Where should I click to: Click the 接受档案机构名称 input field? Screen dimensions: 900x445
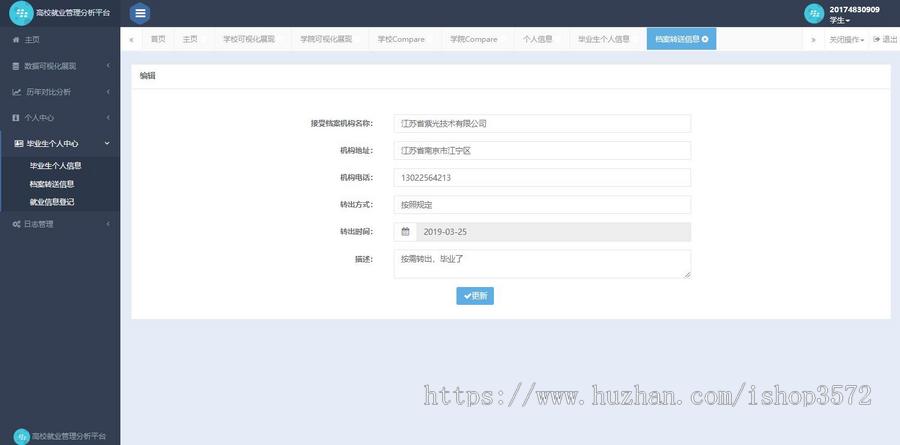pos(542,123)
